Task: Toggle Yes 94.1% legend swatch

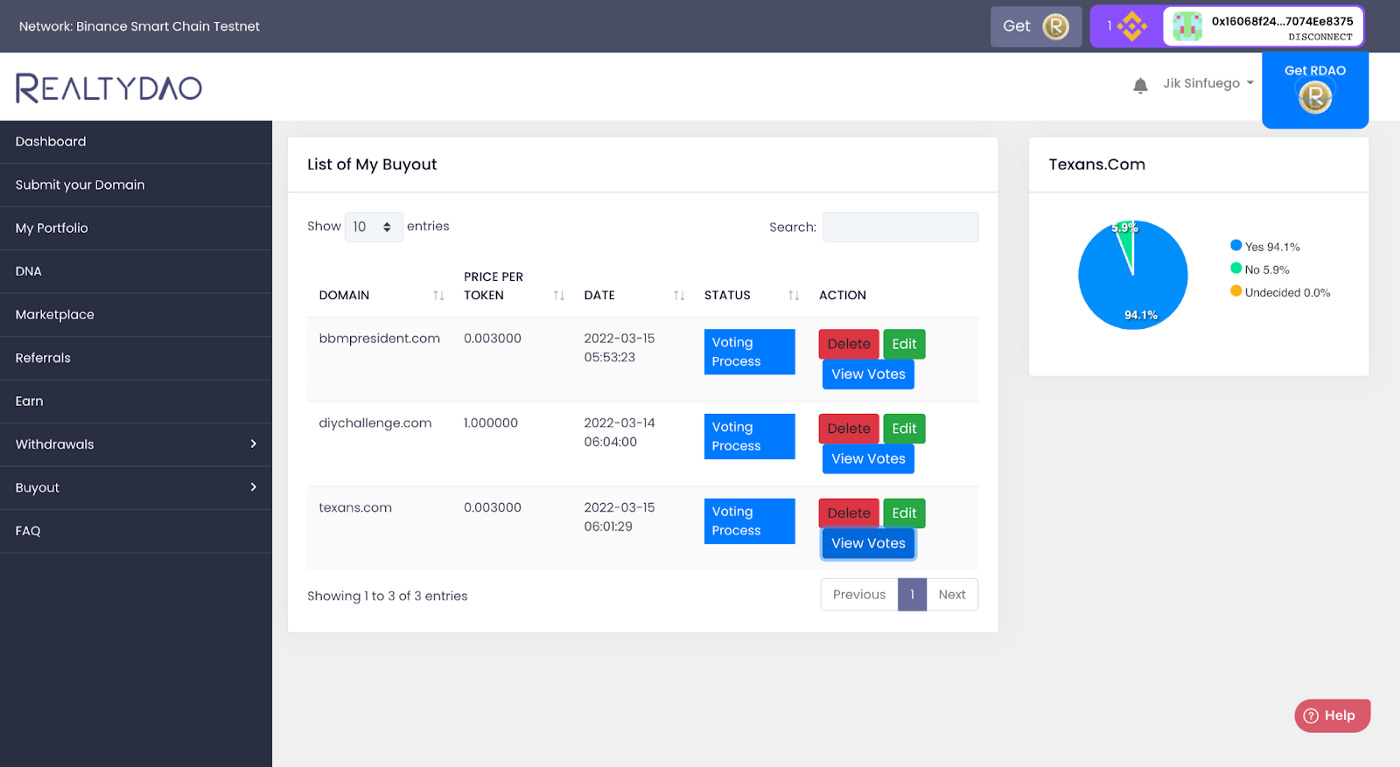Action: pyautogui.click(x=1236, y=246)
